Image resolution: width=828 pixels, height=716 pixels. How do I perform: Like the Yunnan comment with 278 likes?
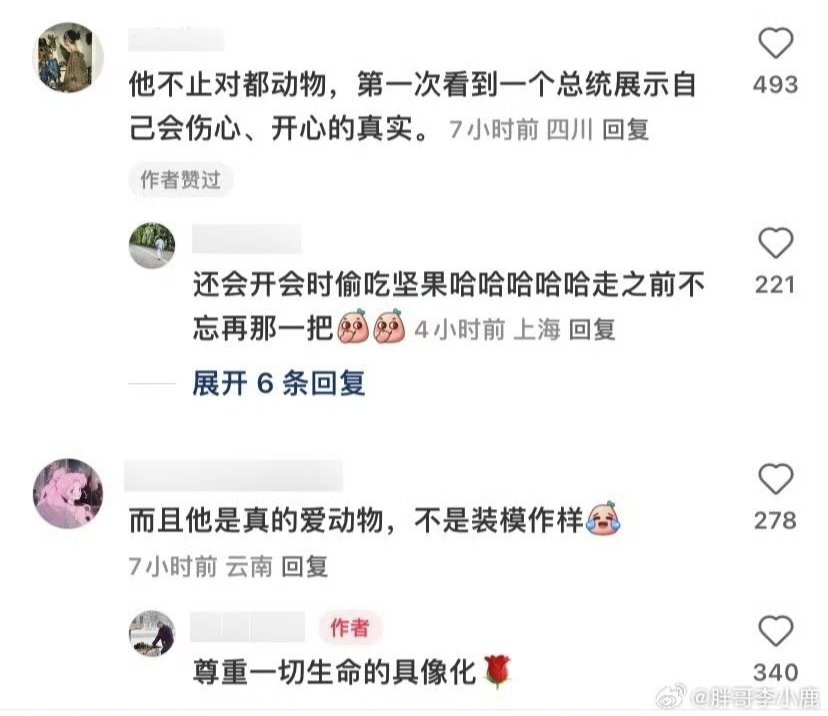click(776, 479)
